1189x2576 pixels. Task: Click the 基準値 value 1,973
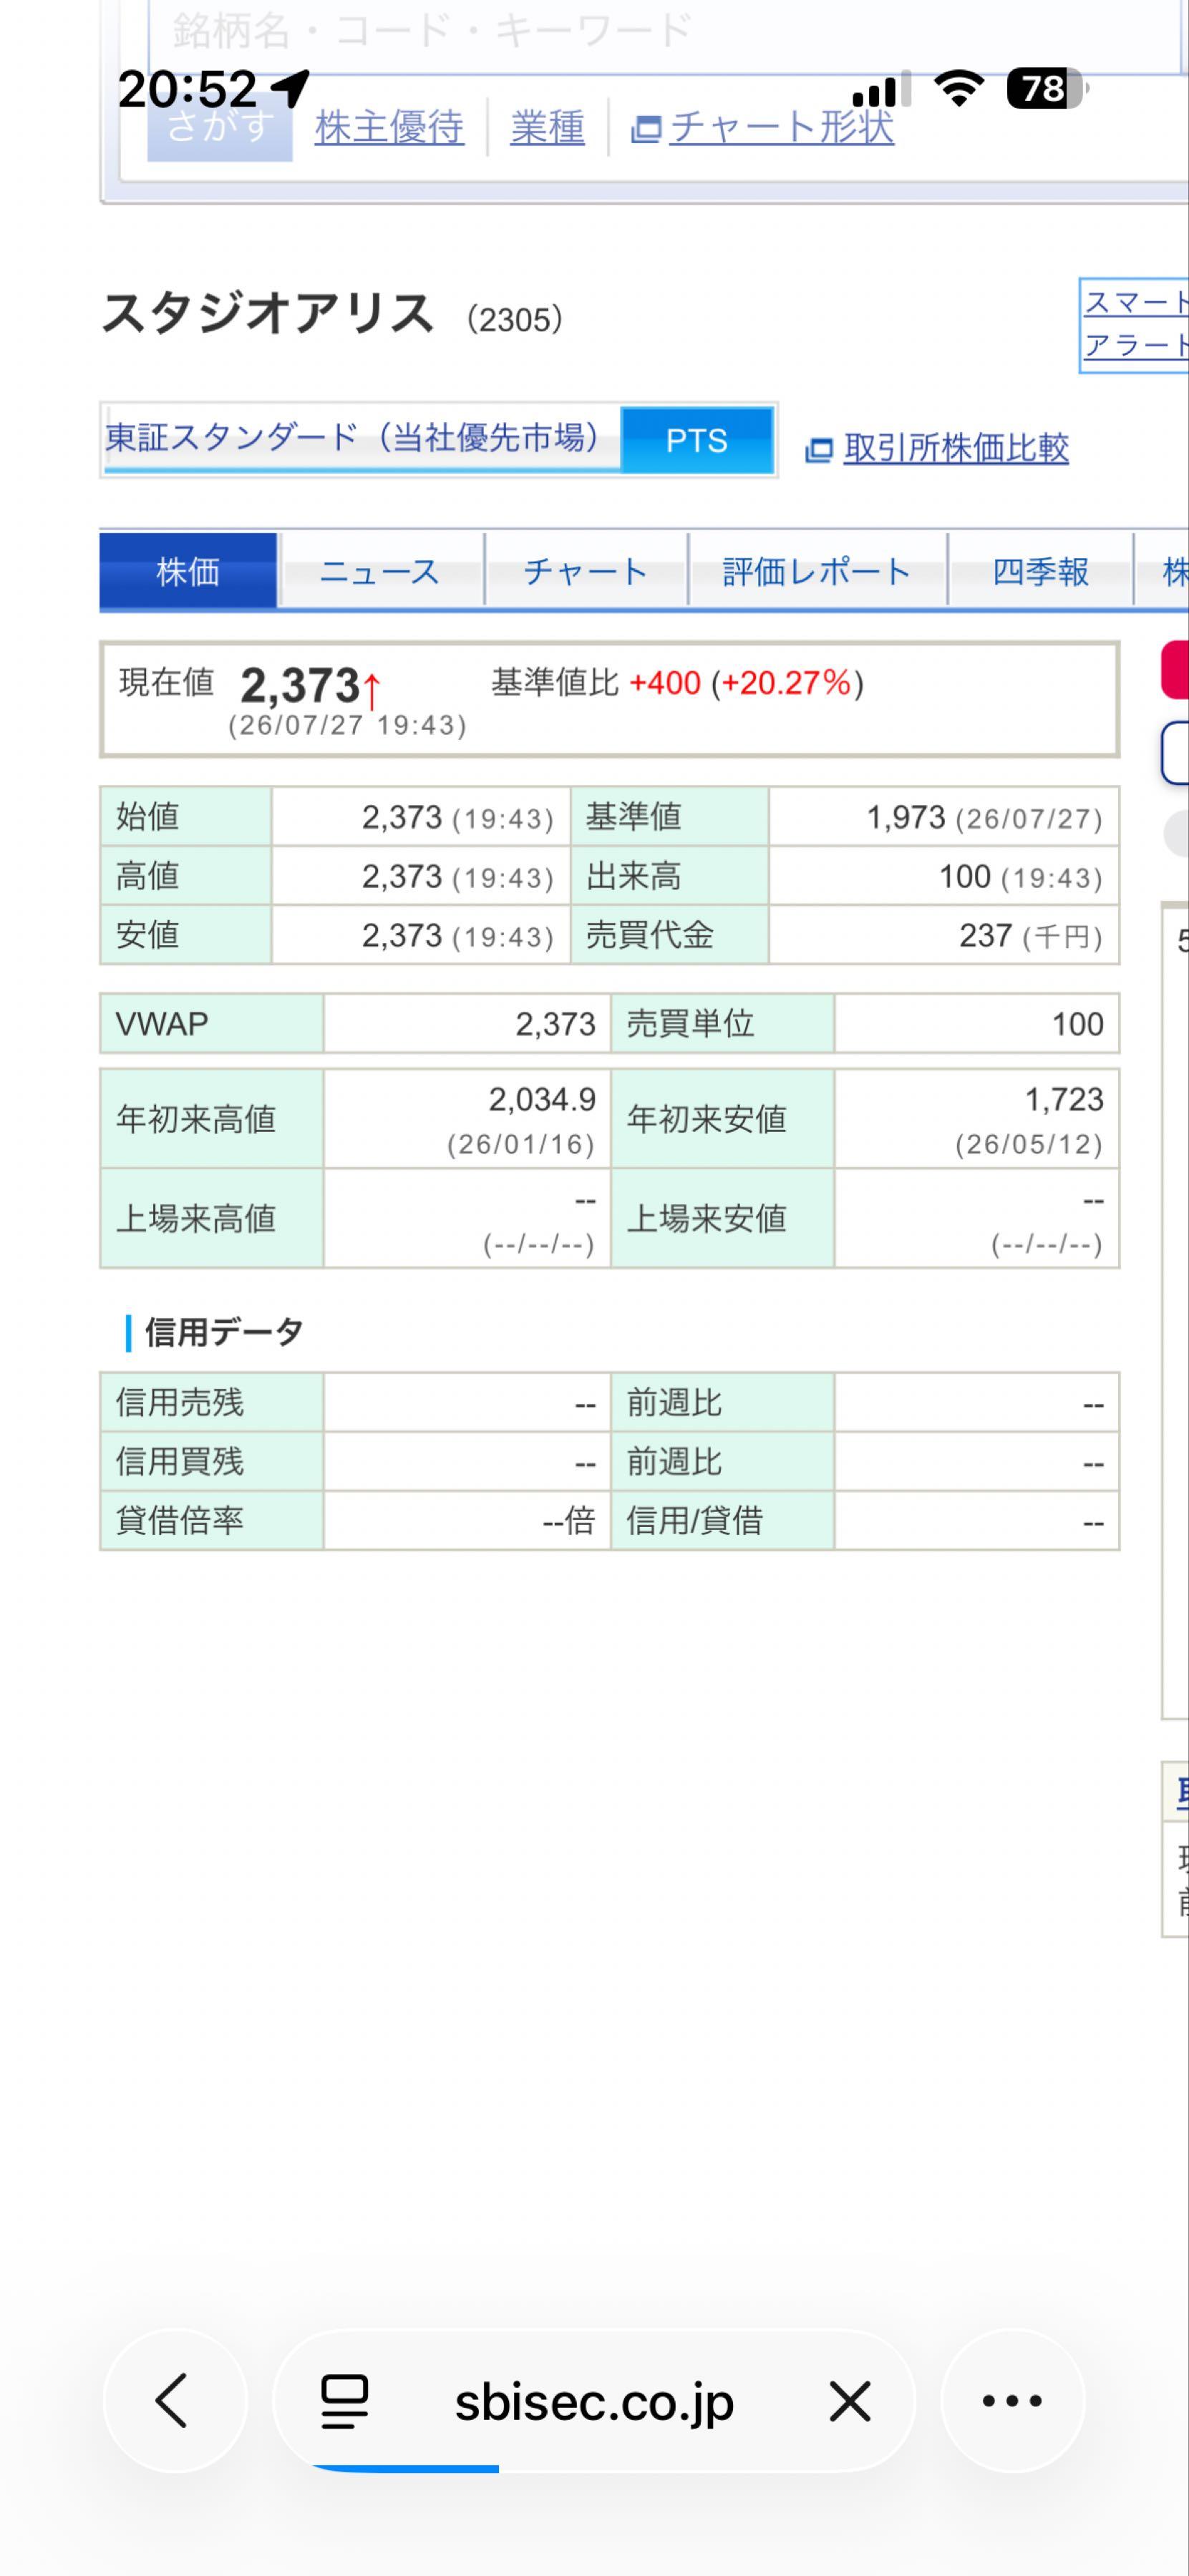tap(906, 818)
